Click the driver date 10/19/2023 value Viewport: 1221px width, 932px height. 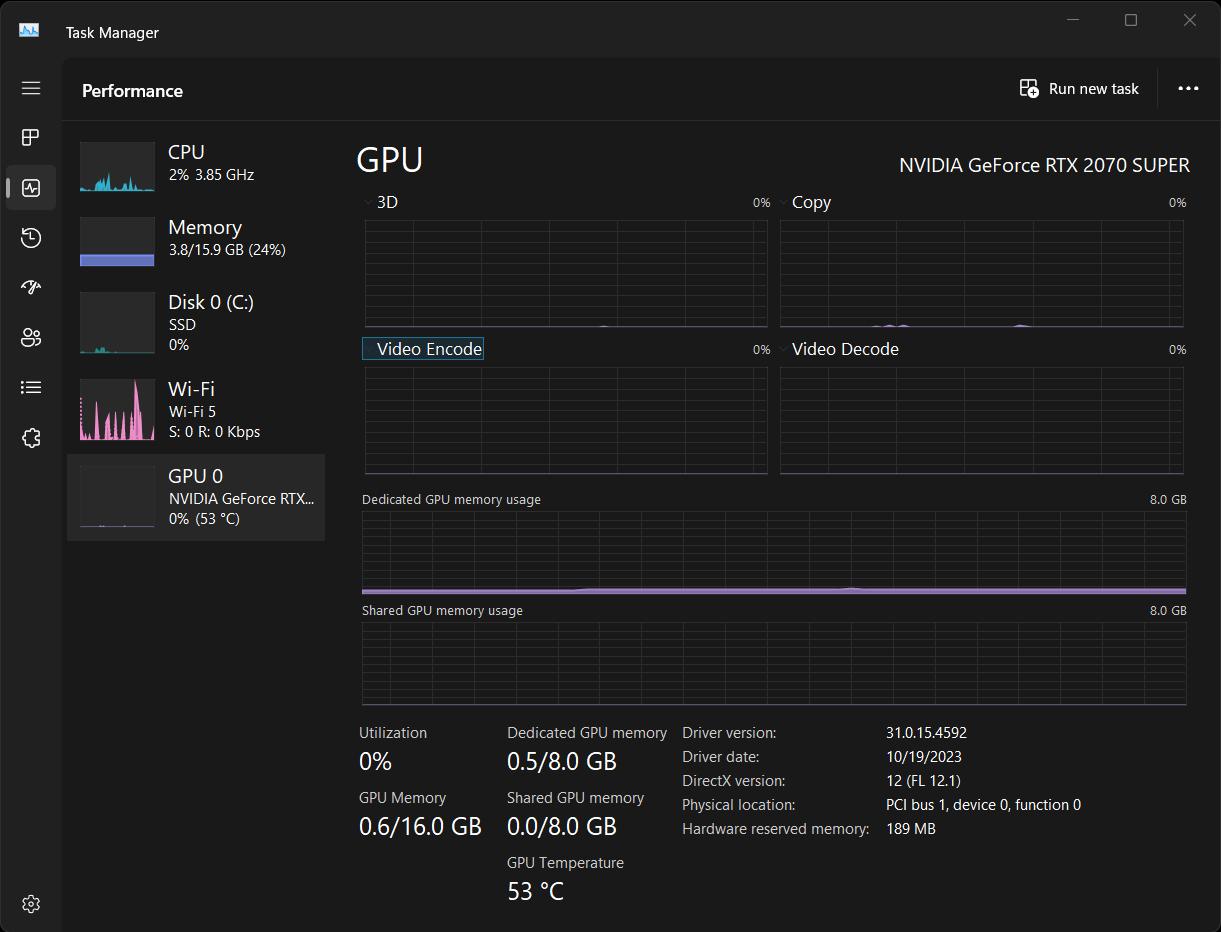(924, 757)
